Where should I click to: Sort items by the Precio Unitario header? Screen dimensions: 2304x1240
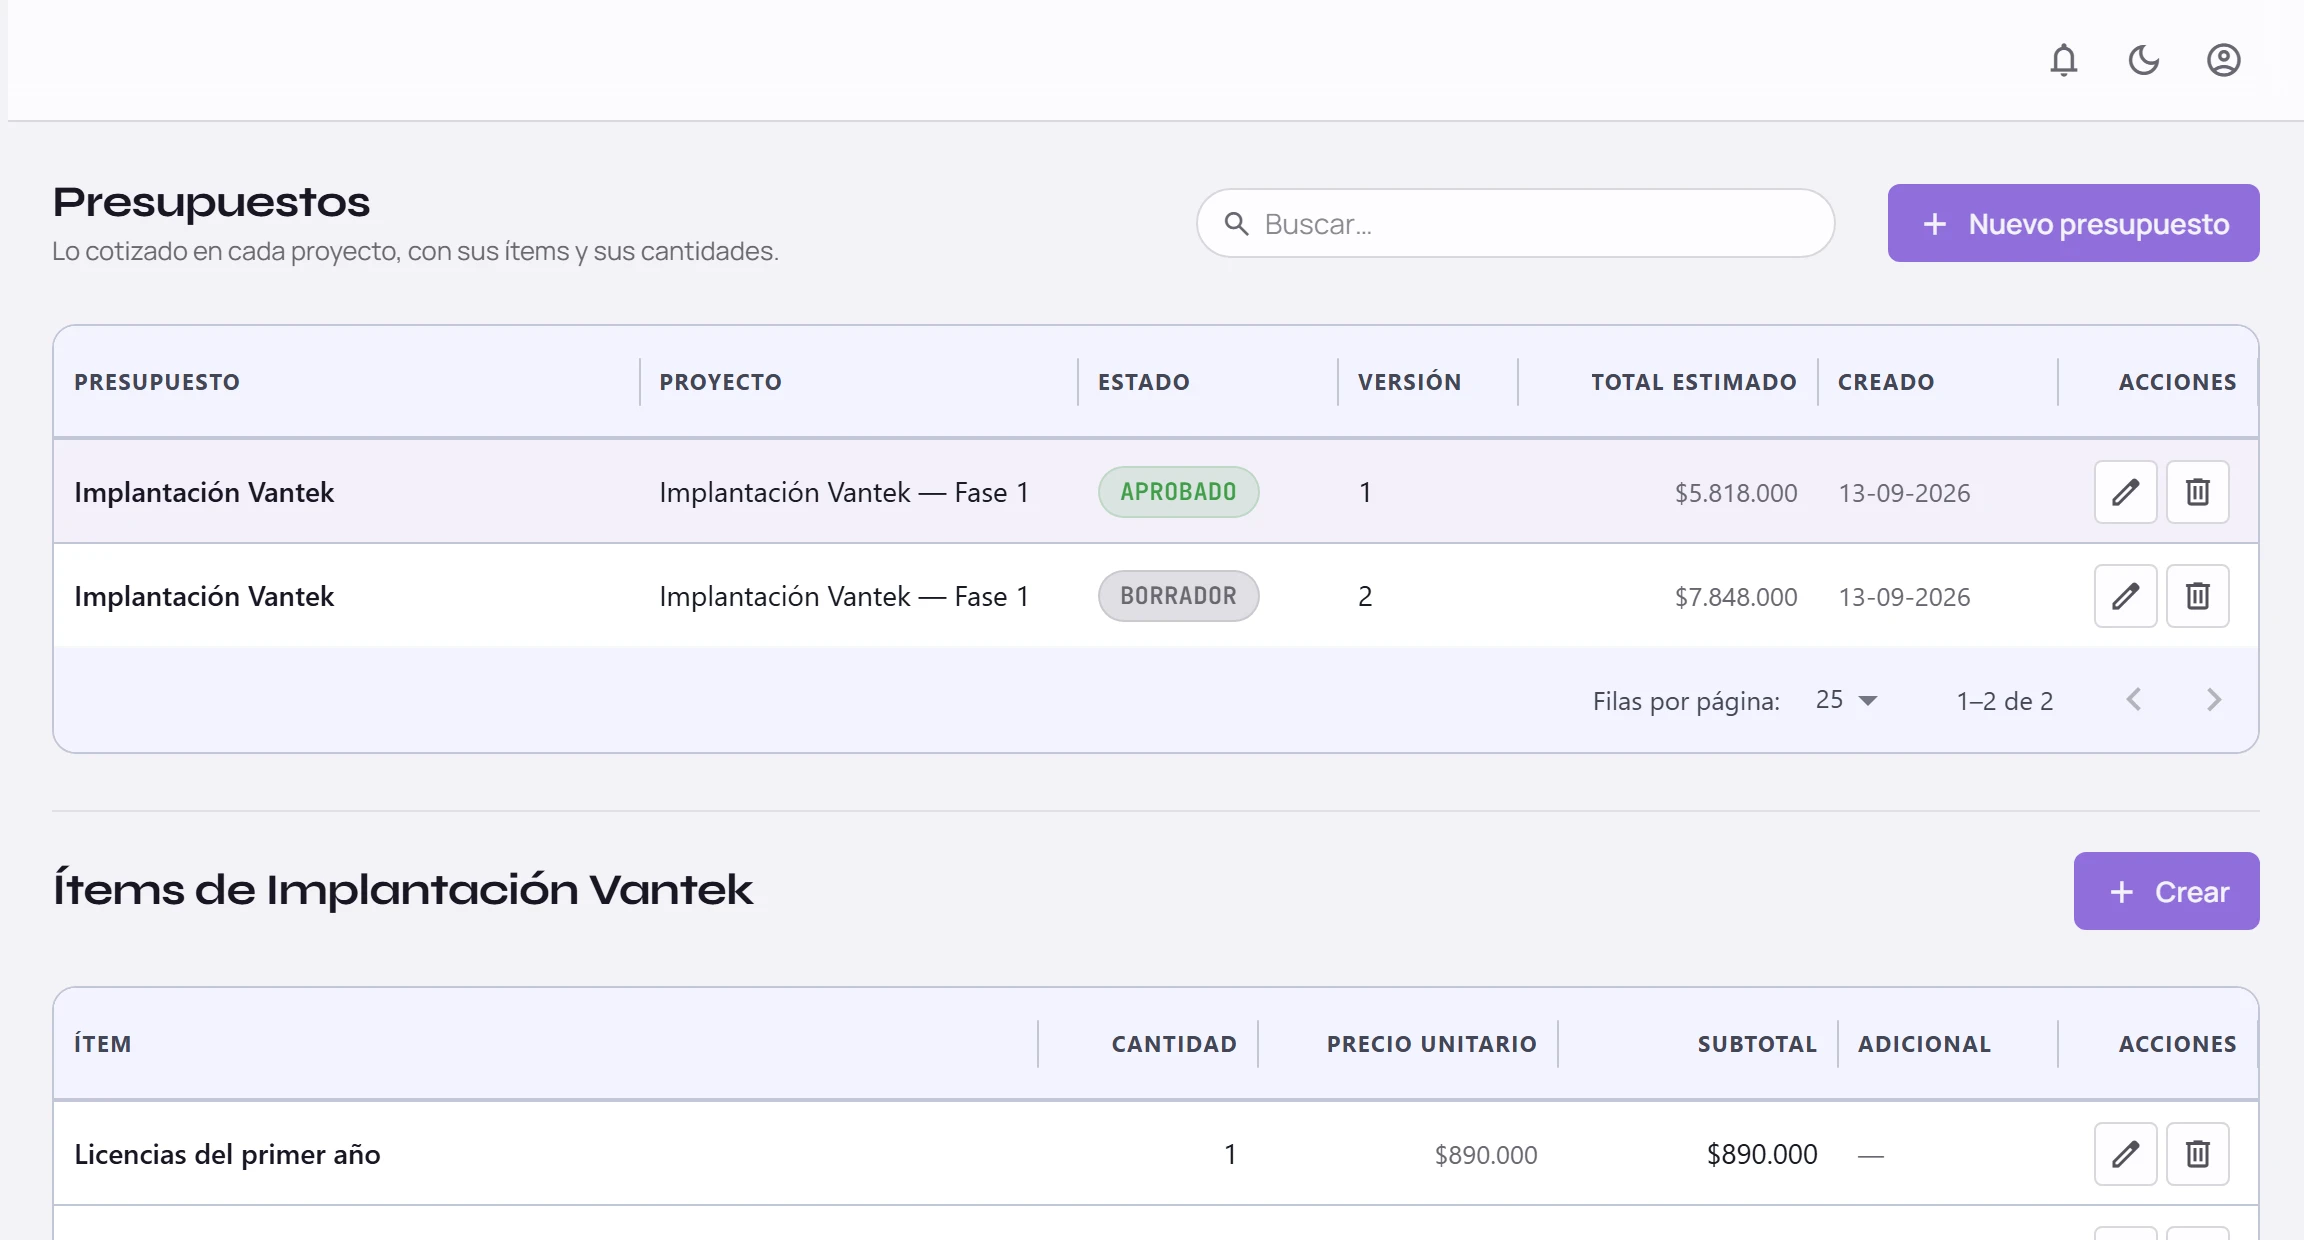point(1432,1044)
